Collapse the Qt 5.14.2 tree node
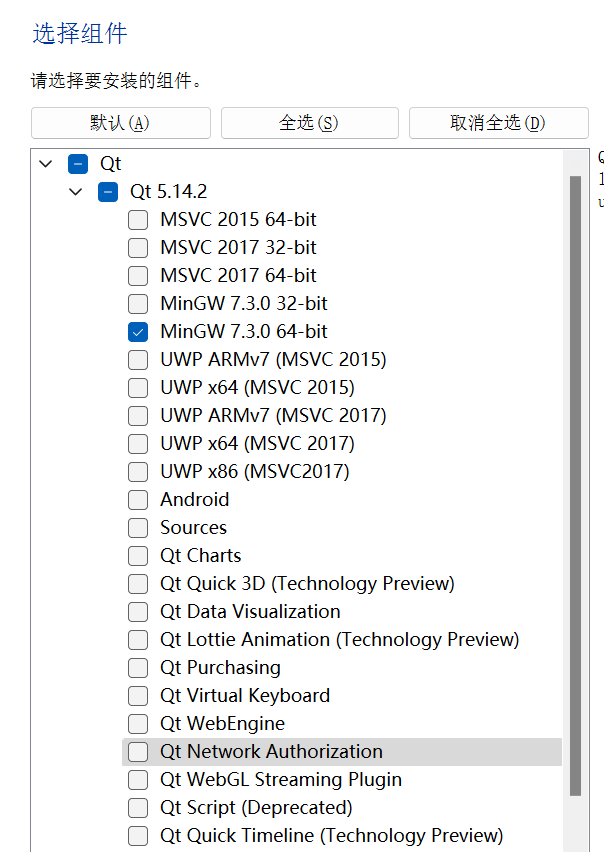The height and width of the screenshot is (852, 604). coord(76,192)
